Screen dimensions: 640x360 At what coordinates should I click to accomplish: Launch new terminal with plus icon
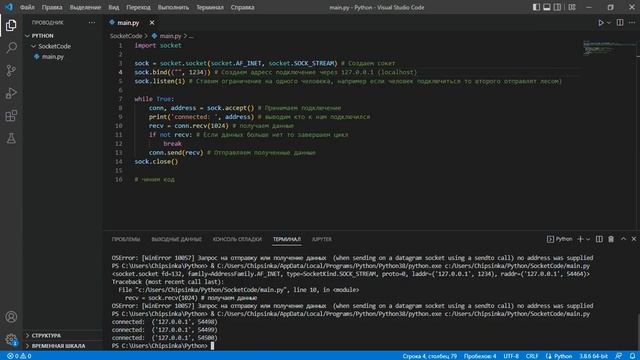click(580, 239)
